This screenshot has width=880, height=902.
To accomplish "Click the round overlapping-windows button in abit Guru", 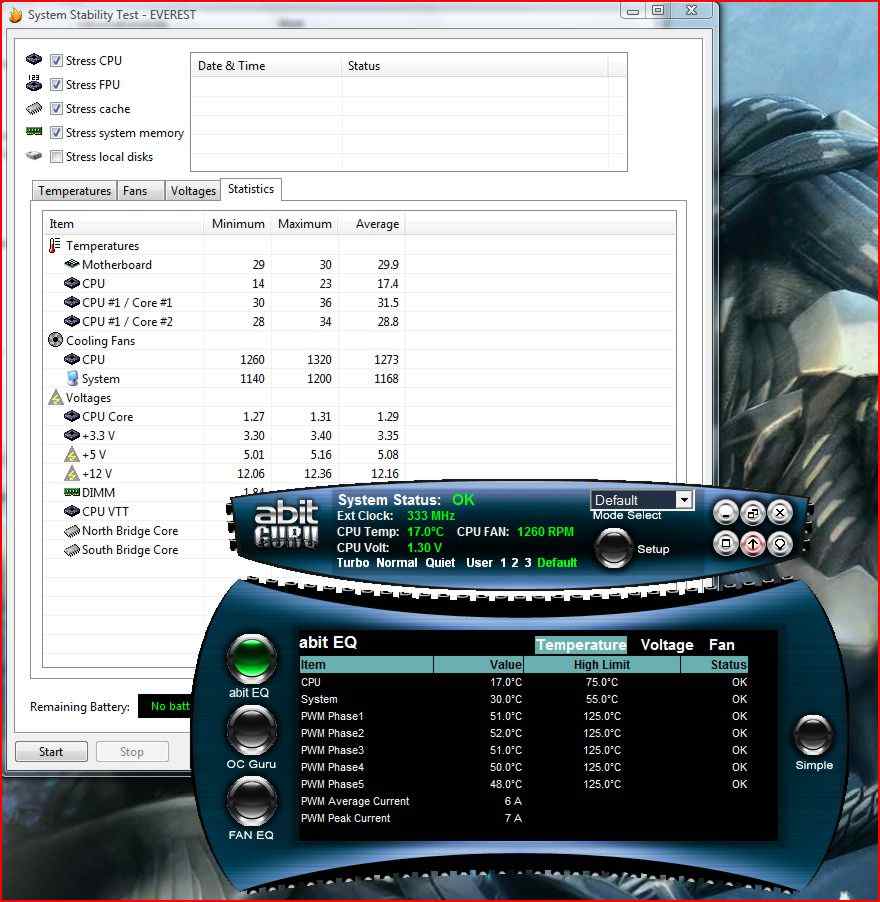I will 753,513.
